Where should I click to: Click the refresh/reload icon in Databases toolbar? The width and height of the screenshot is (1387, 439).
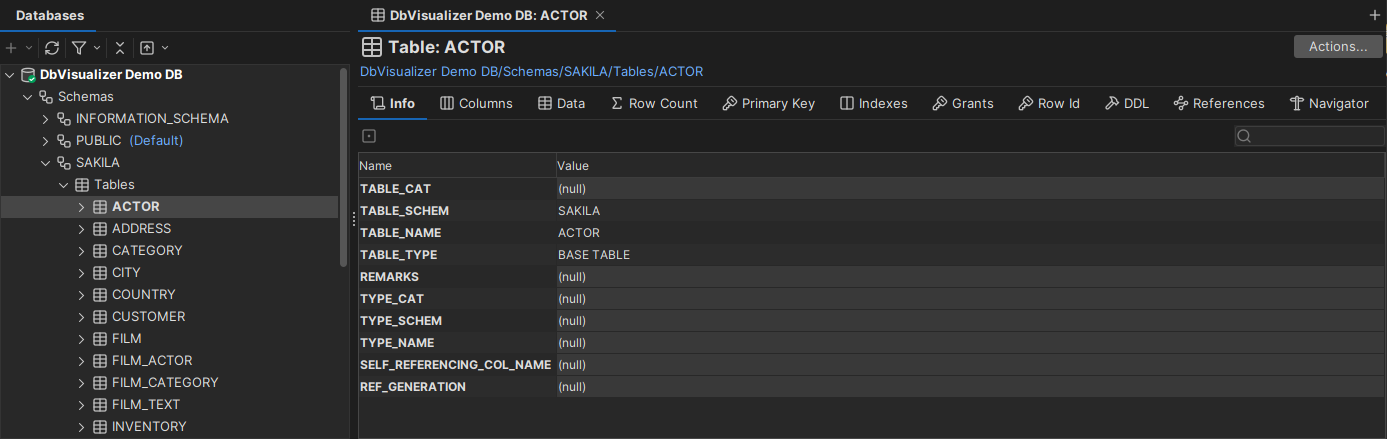click(x=52, y=48)
